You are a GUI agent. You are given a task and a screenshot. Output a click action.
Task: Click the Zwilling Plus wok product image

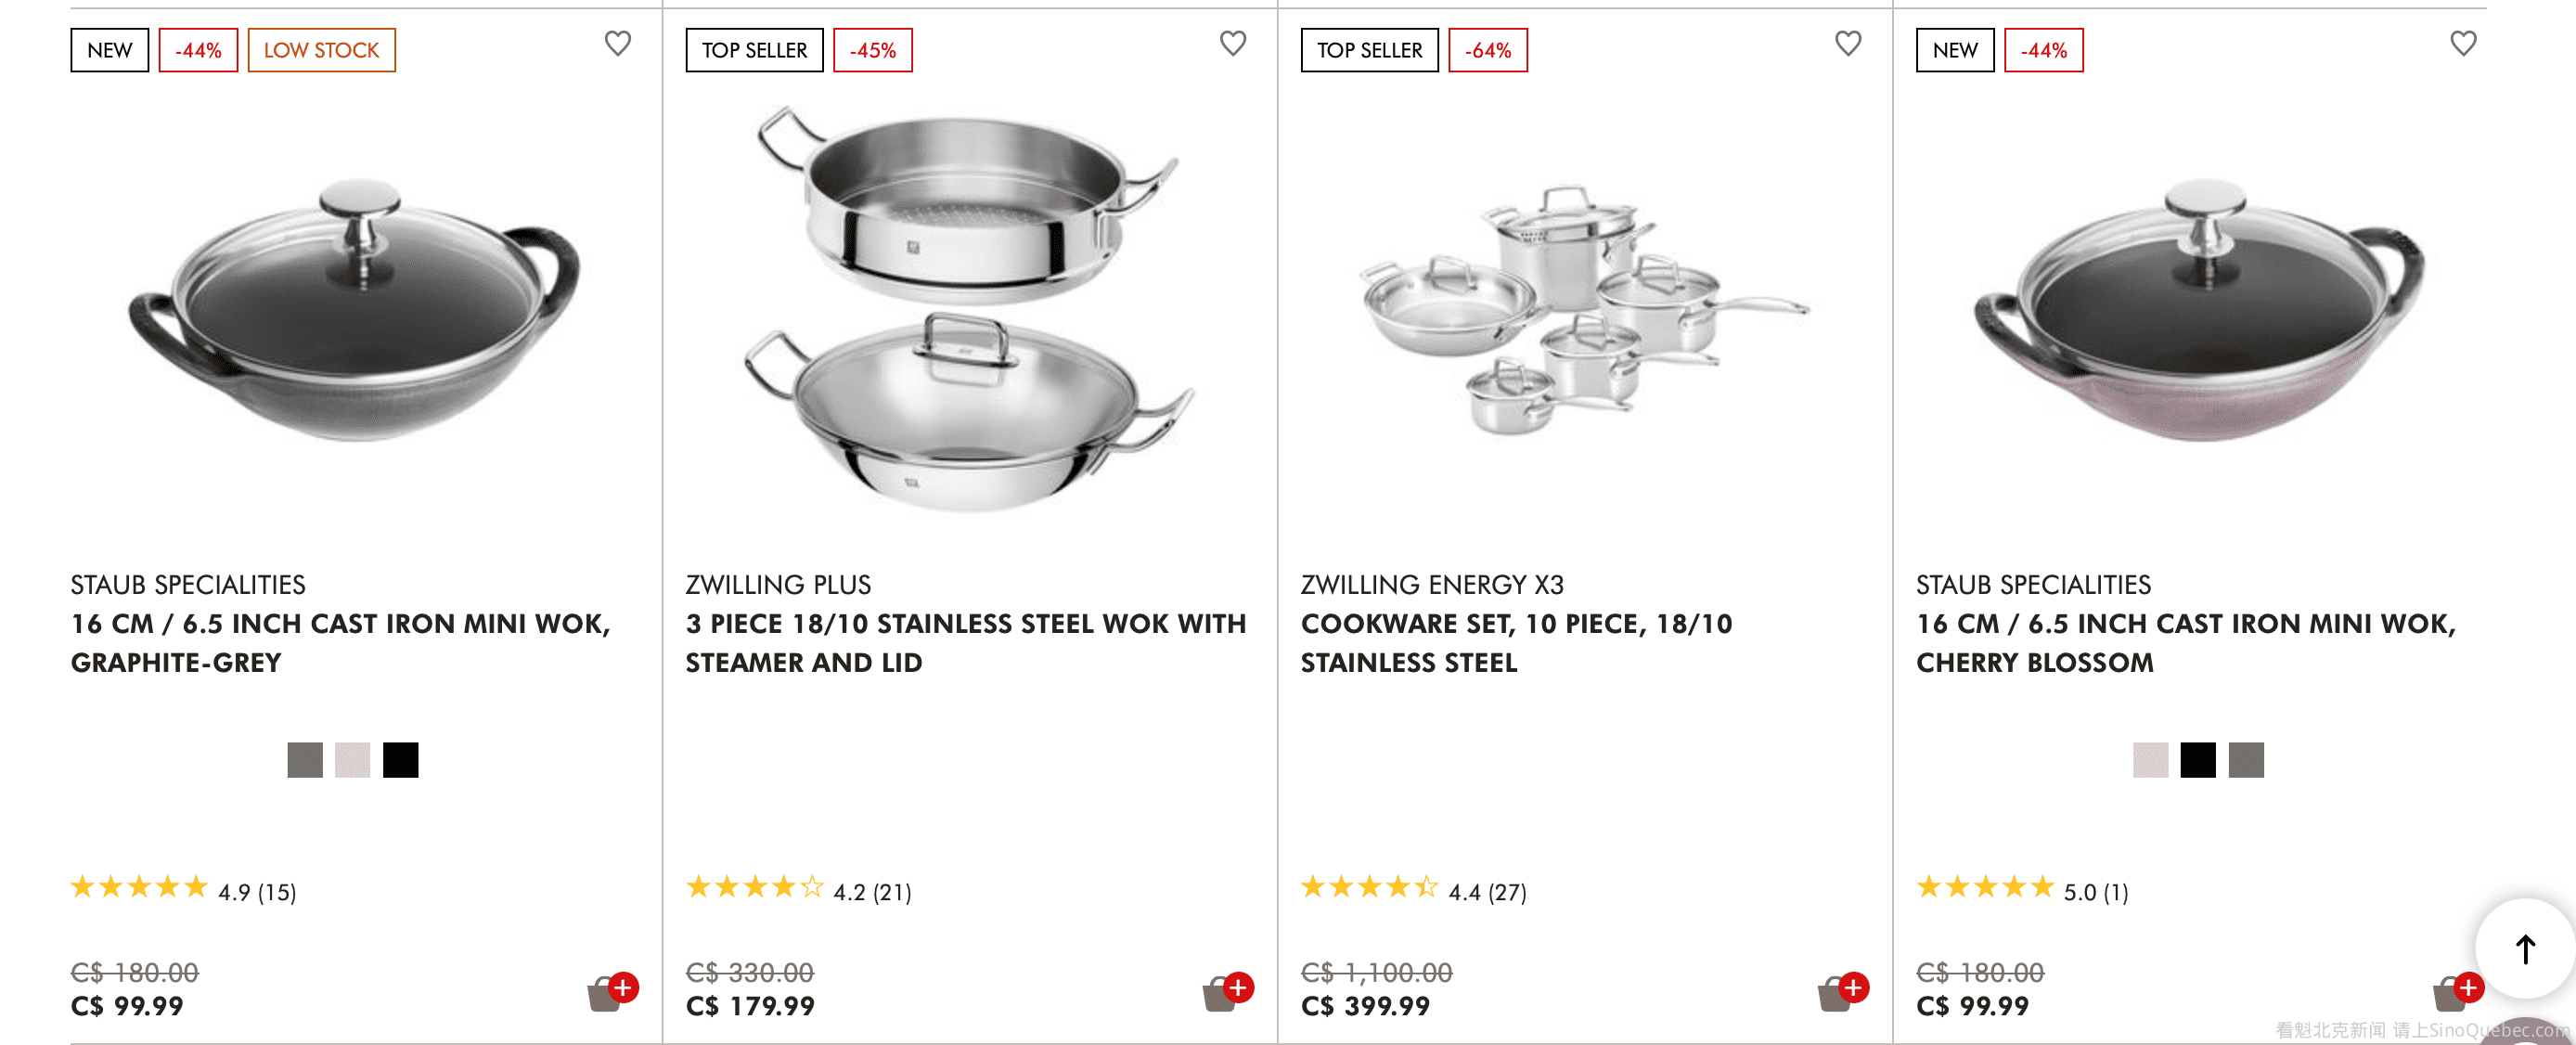point(968,310)
